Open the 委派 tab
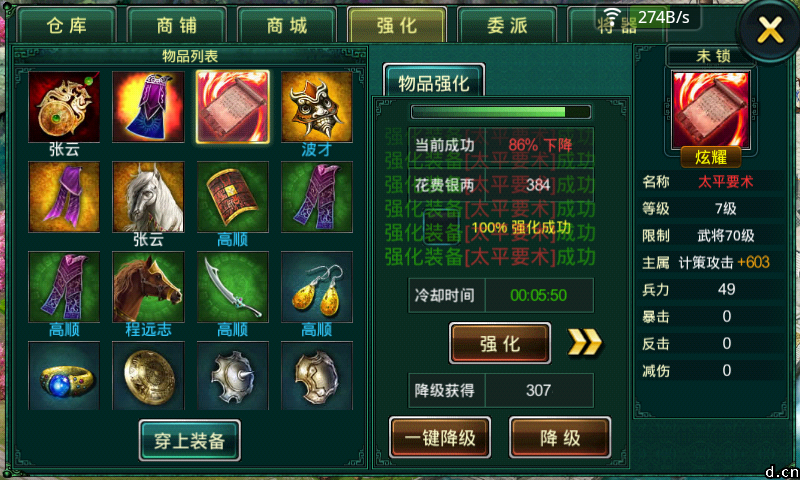 [x=507, y=25]
